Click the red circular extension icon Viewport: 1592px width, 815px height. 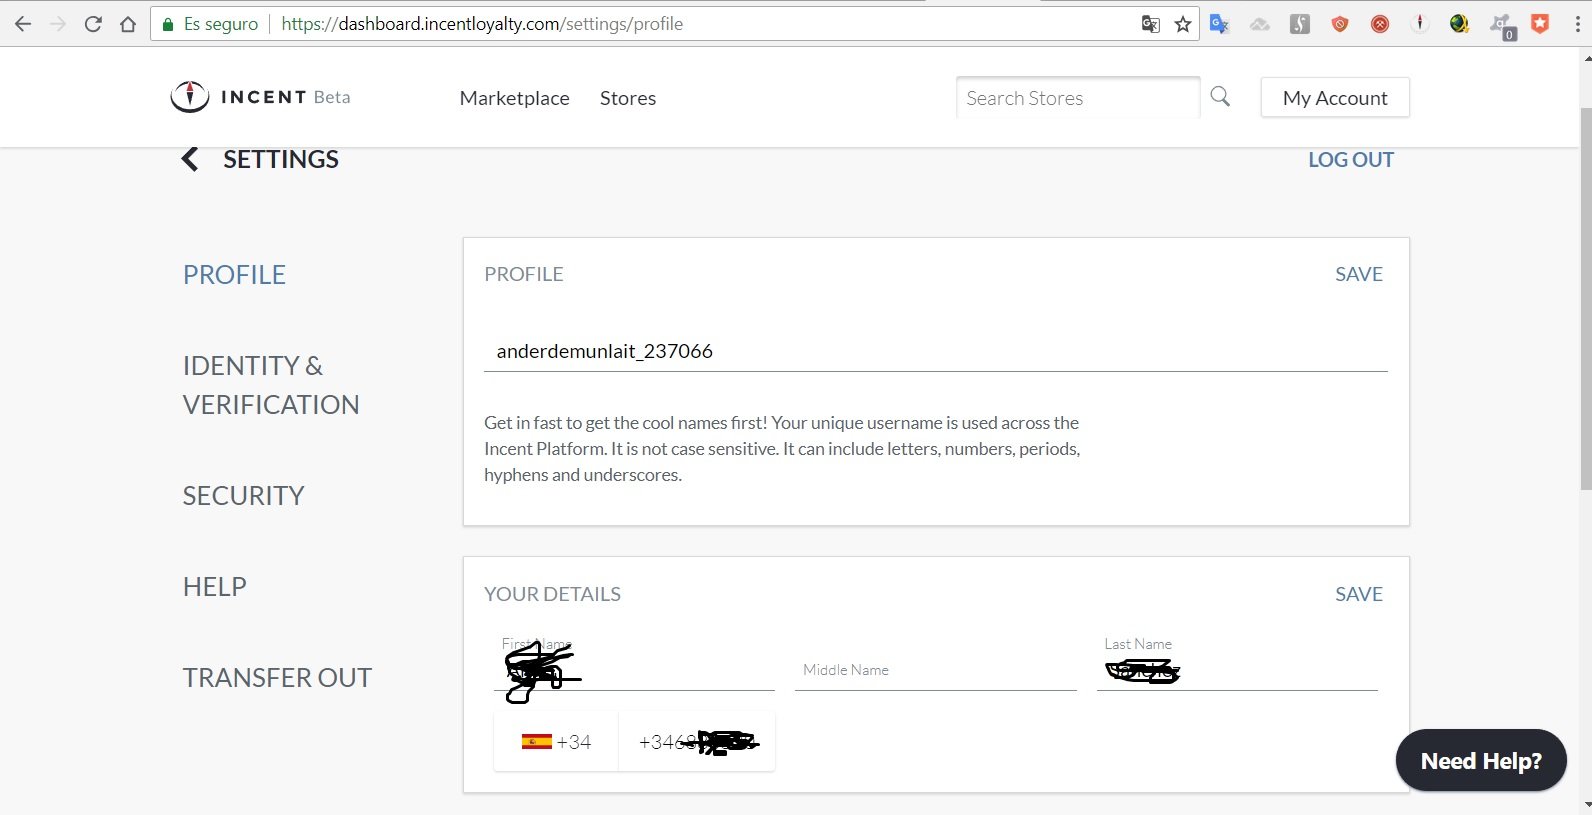click(1380, 24)
